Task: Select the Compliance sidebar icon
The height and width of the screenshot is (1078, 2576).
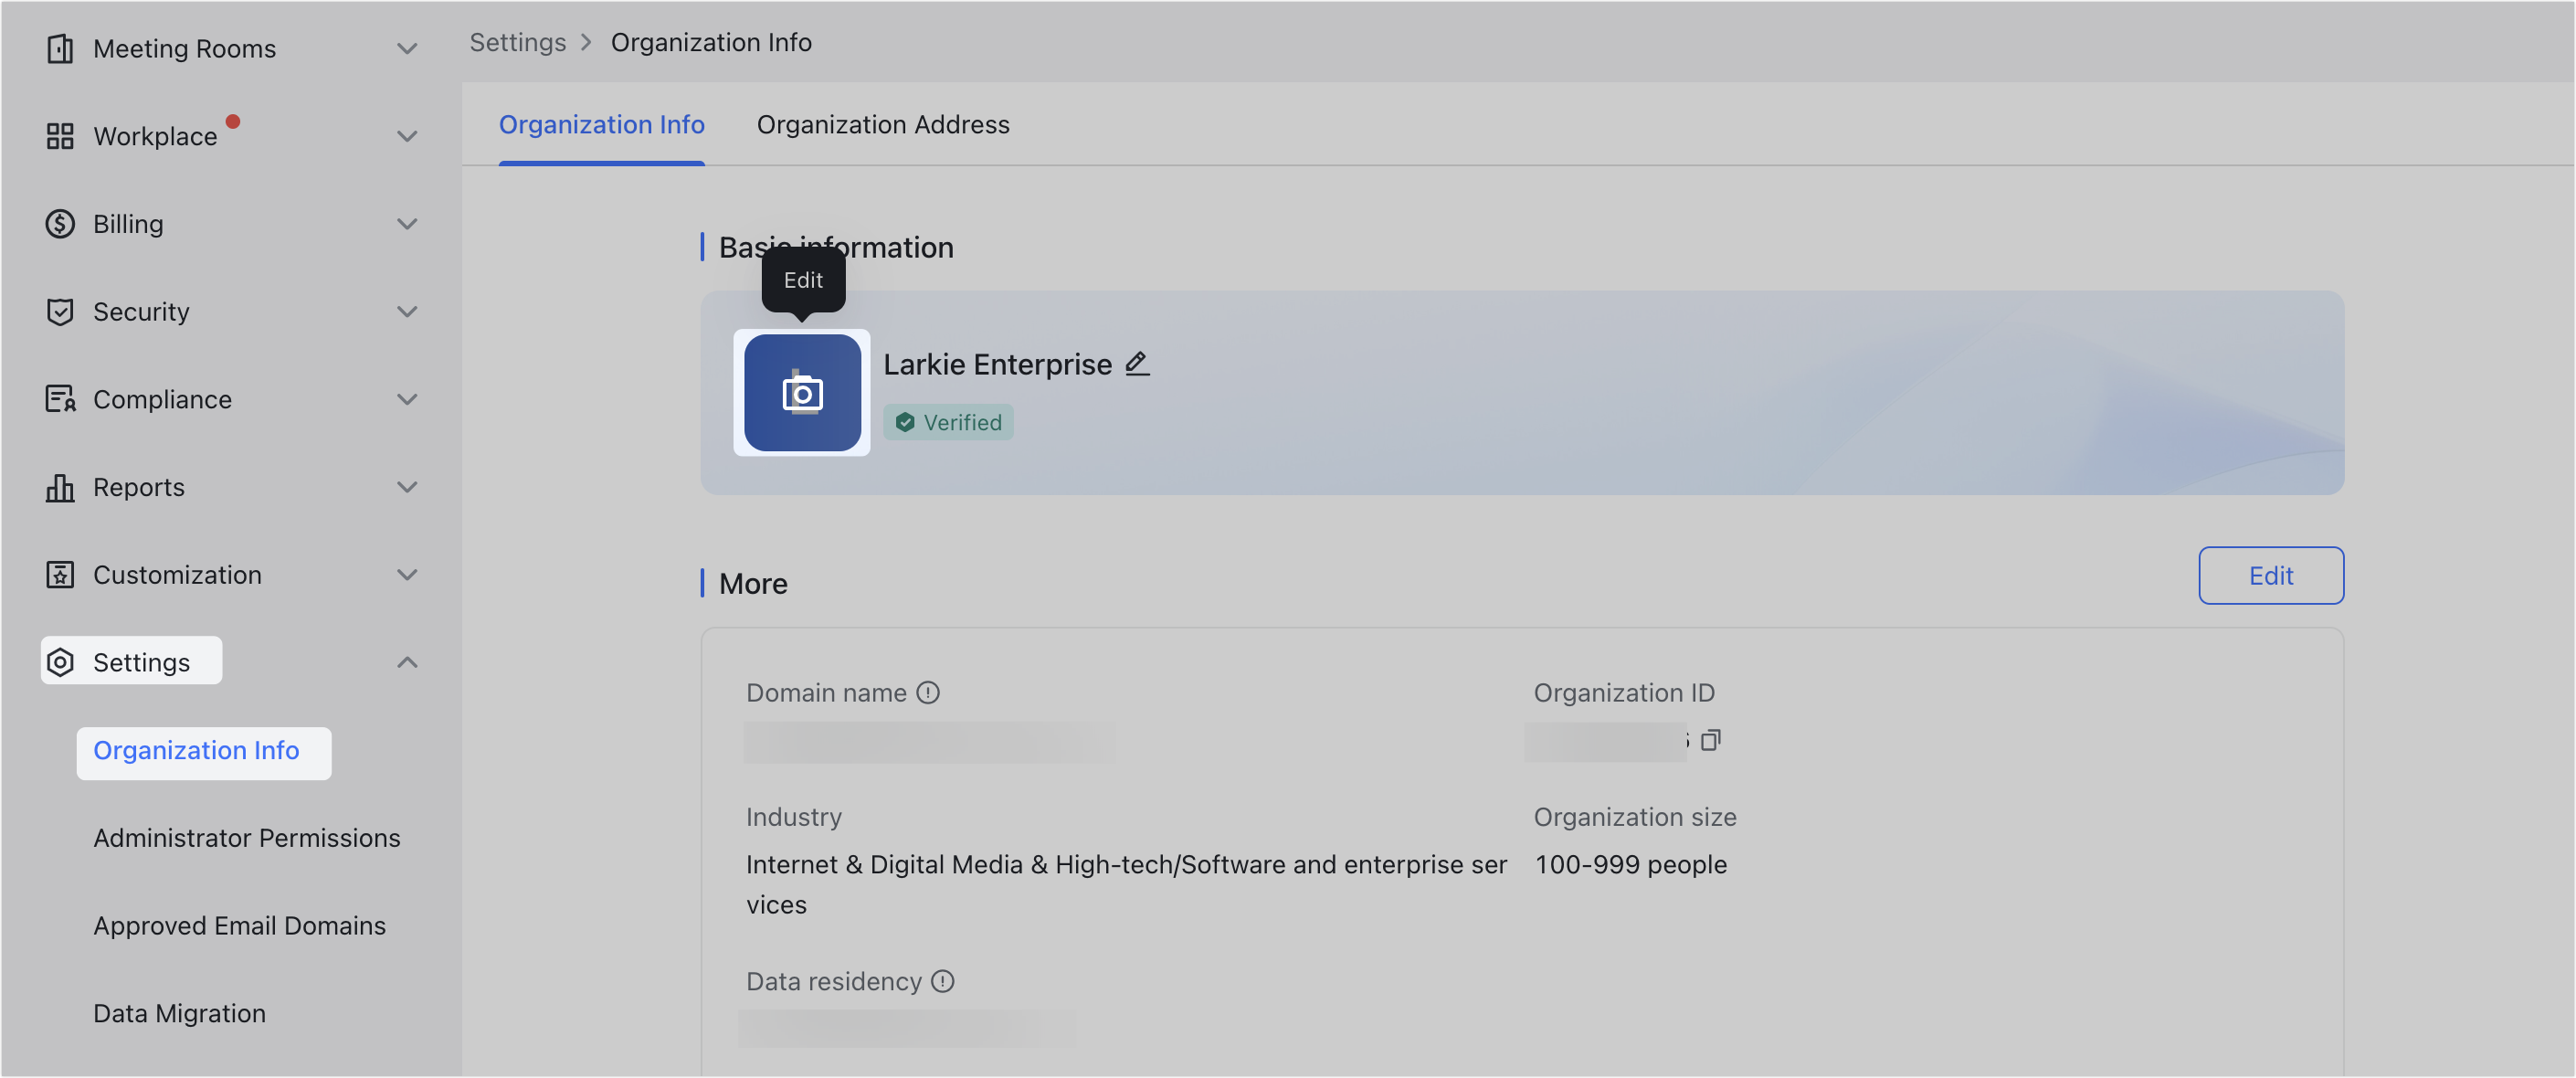Action: click(60, 399)
